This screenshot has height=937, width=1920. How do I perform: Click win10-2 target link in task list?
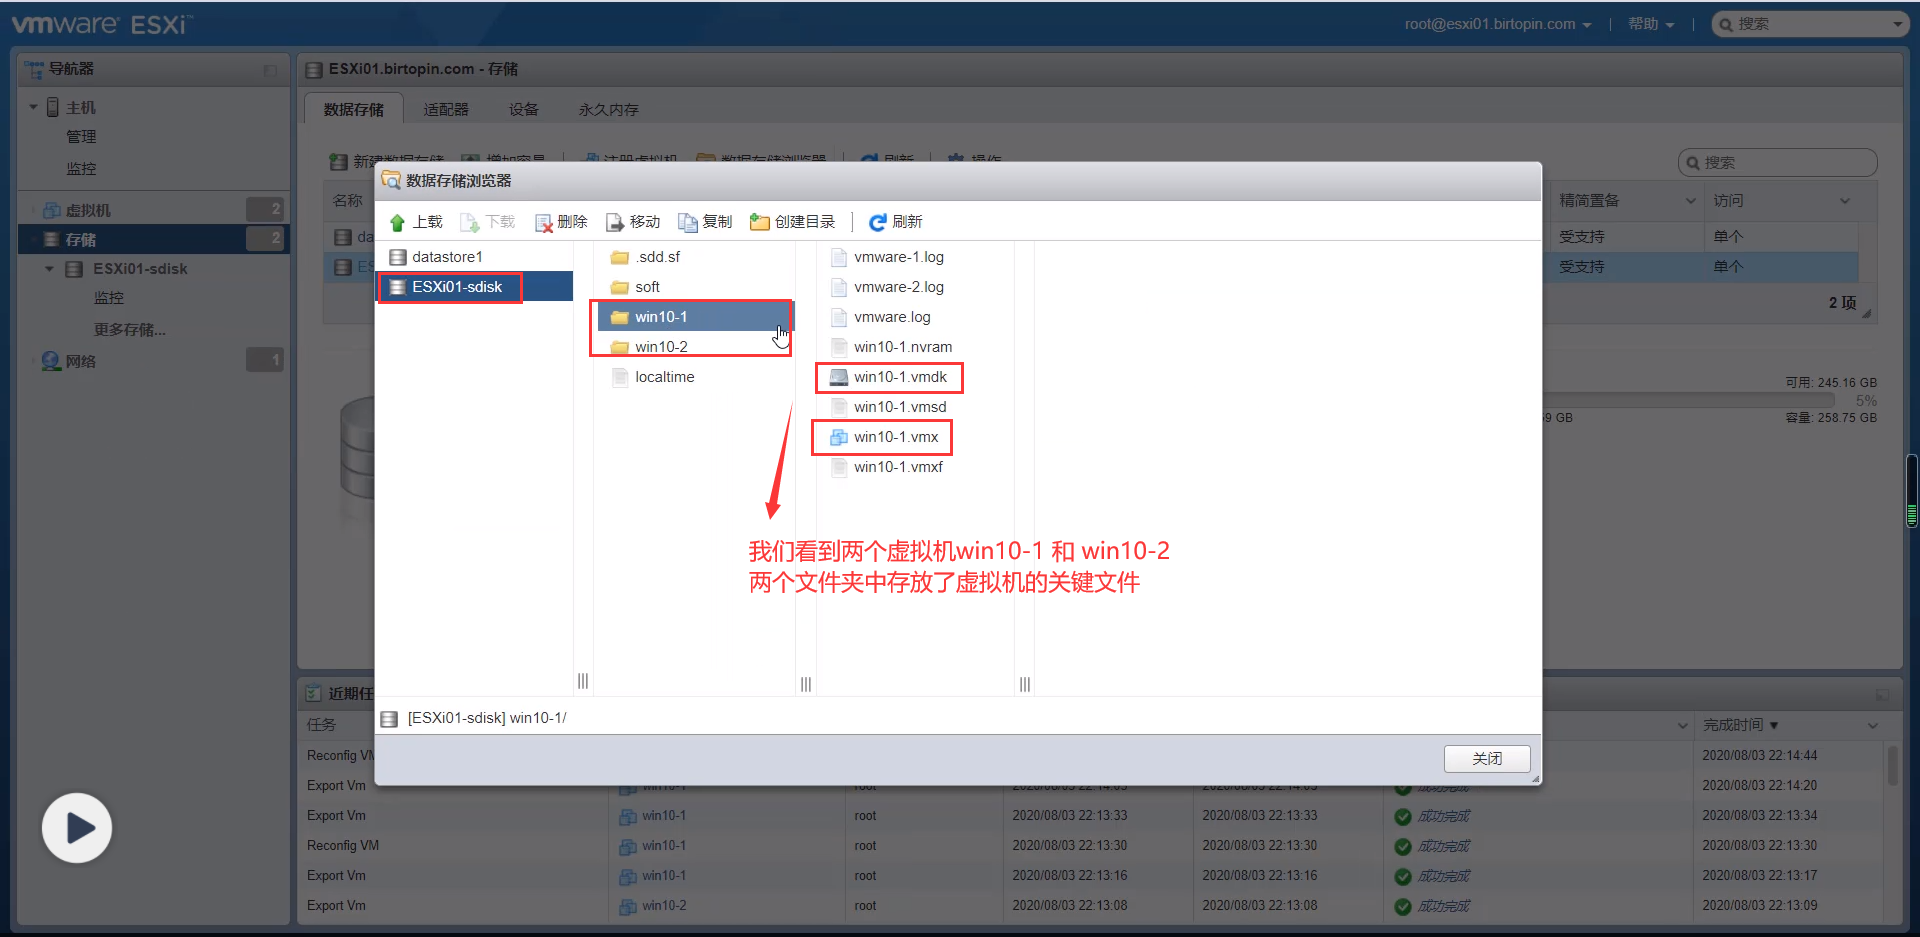coord(664,906)
